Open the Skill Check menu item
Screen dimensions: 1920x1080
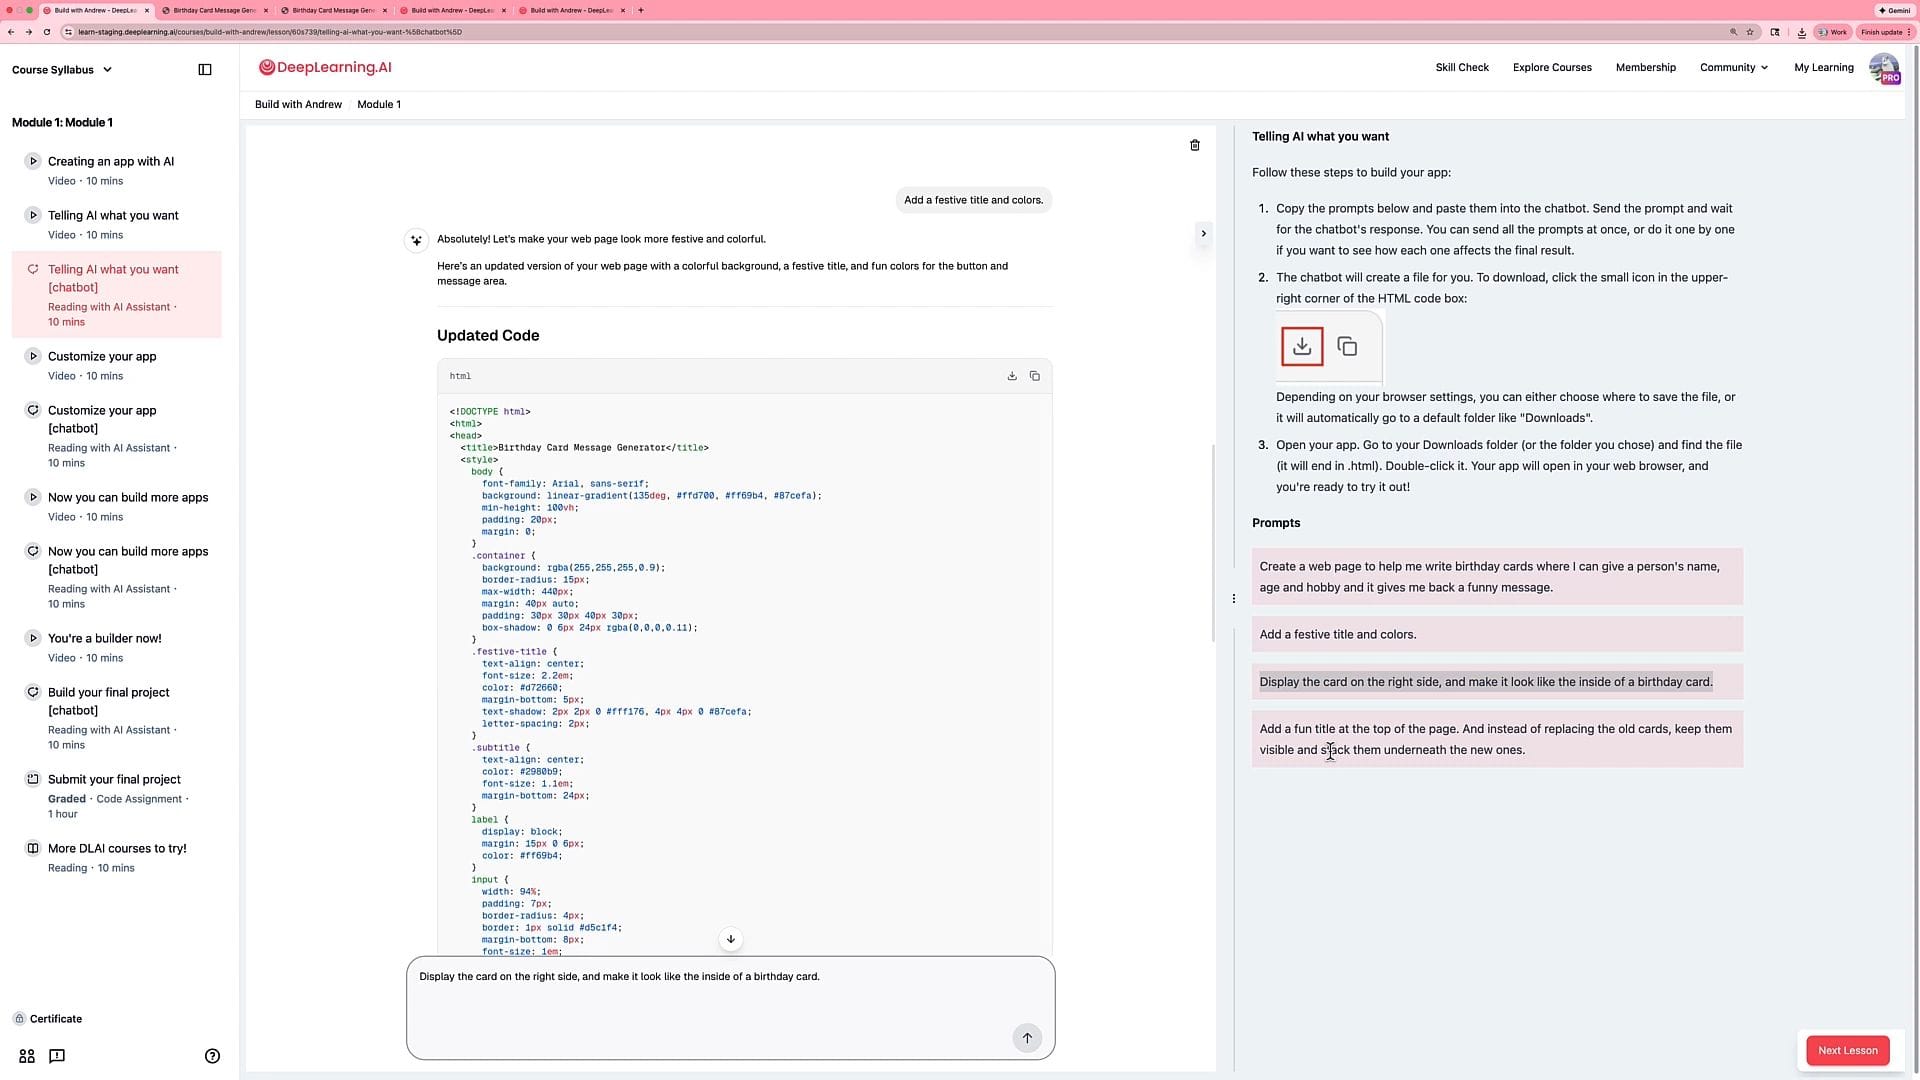click(x=1461, y=67)
